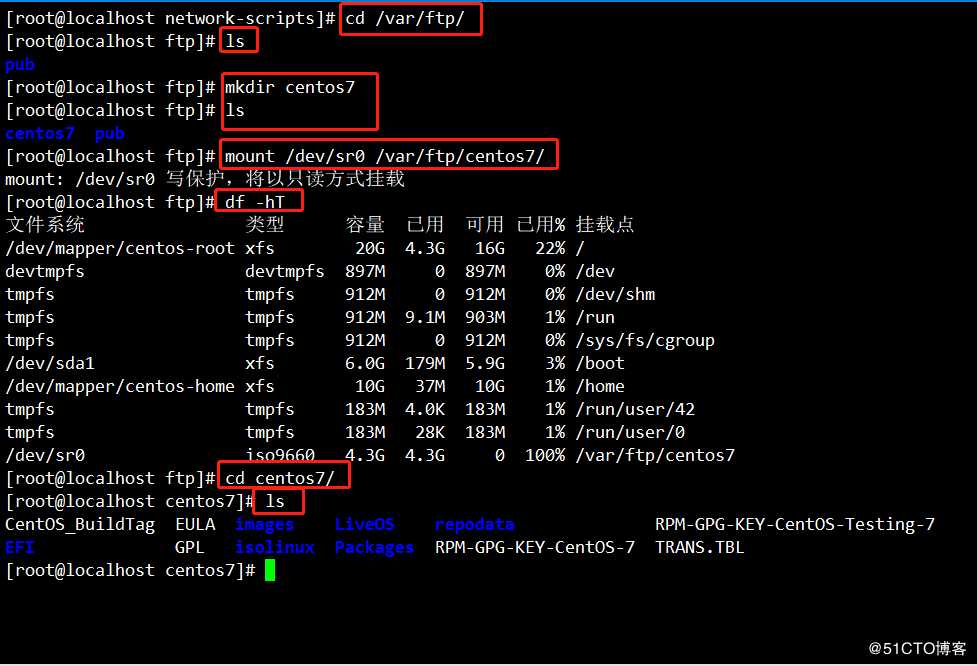Click the 'mkdir centos7' command text

click(x=290, y=87)
